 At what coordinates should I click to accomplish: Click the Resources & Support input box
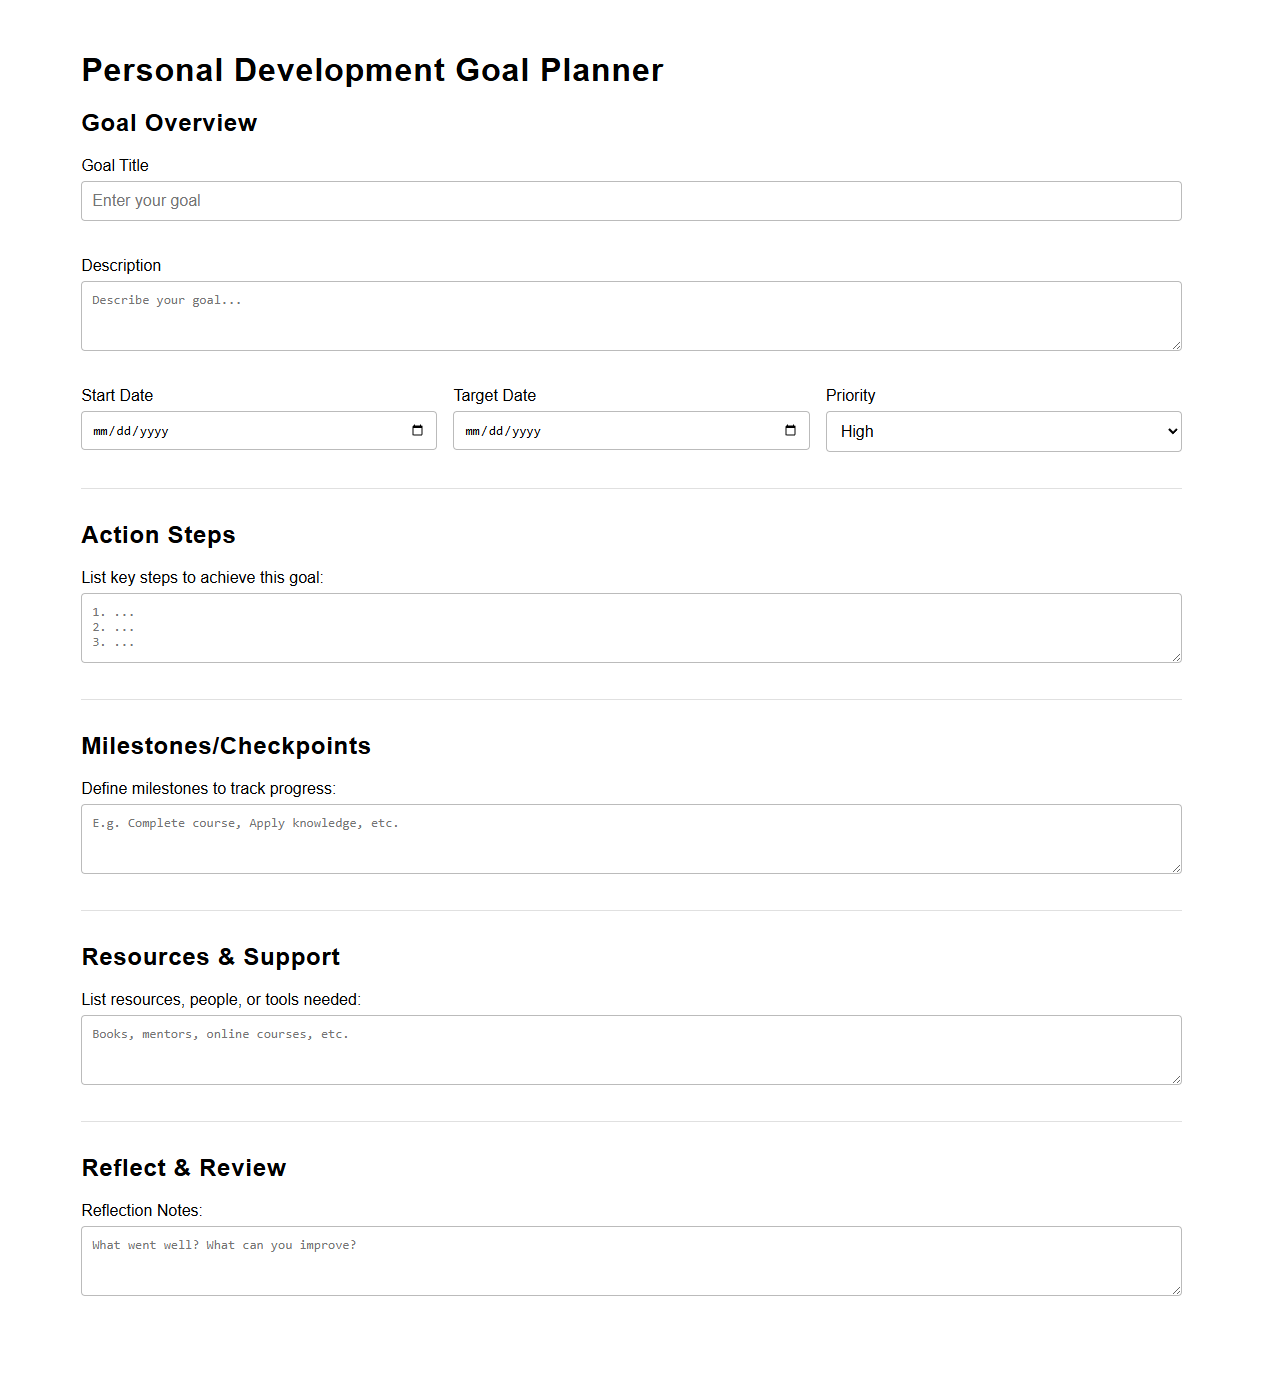click(631, 1049)
